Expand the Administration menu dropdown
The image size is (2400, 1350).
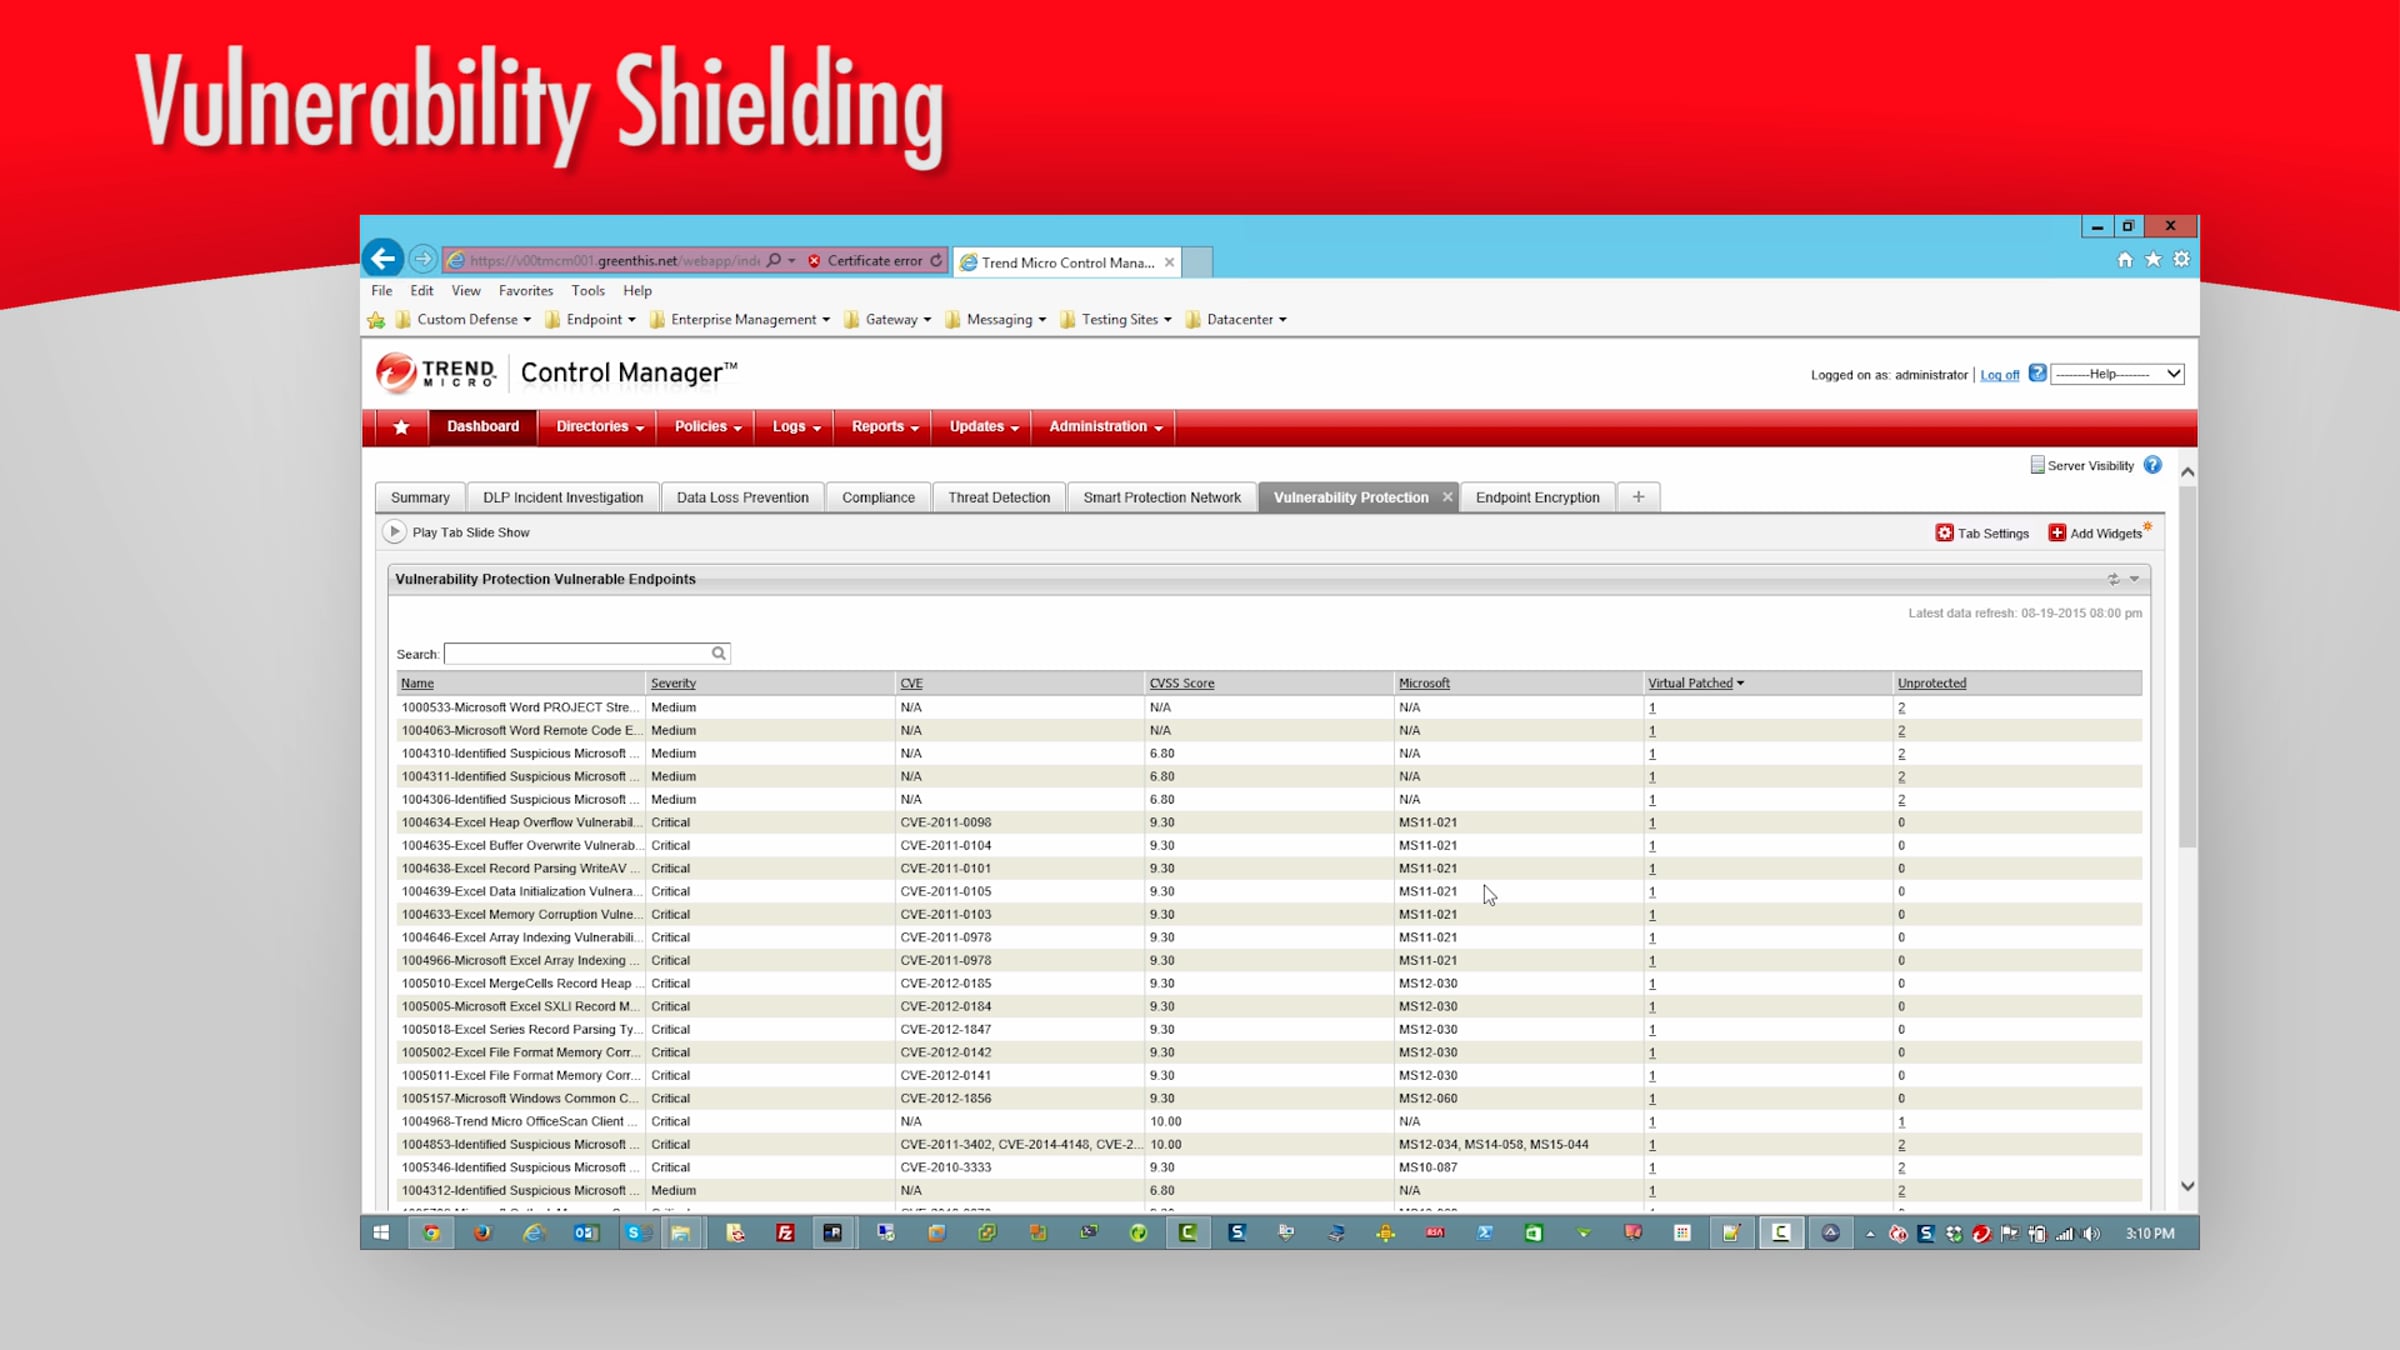[x=1104, y=427]
